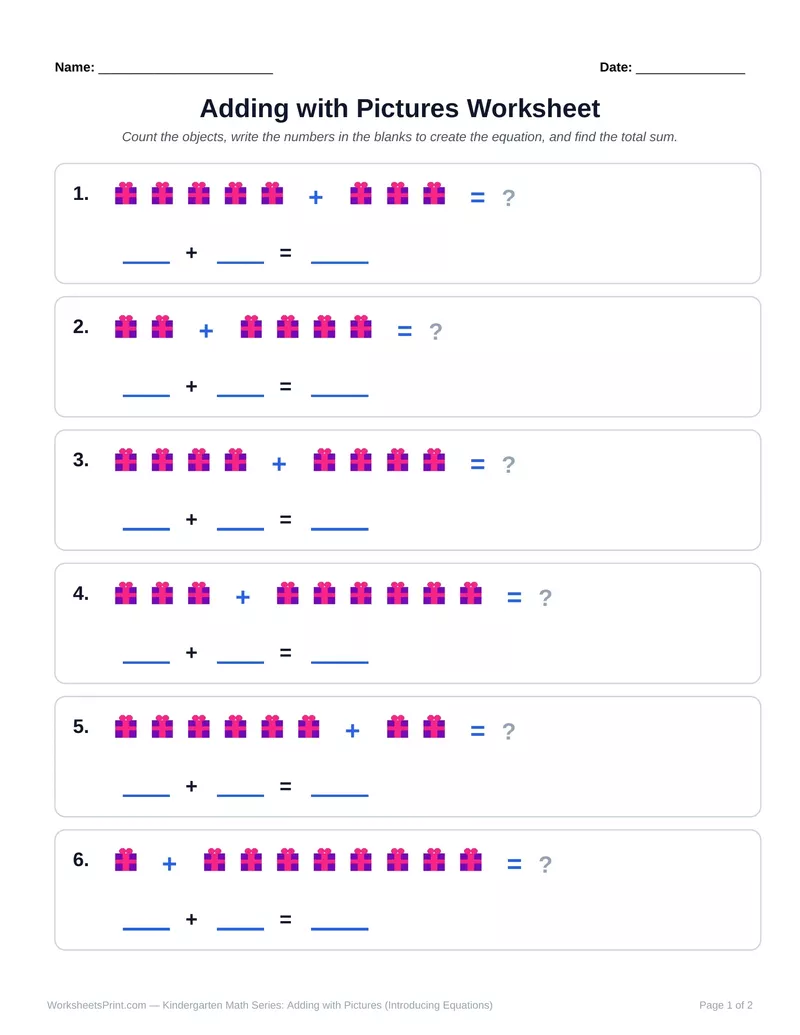Viewport: 800px width, 1035px height.
Task: Click the blue plus sign in problem 5
Action: [352, 730]
